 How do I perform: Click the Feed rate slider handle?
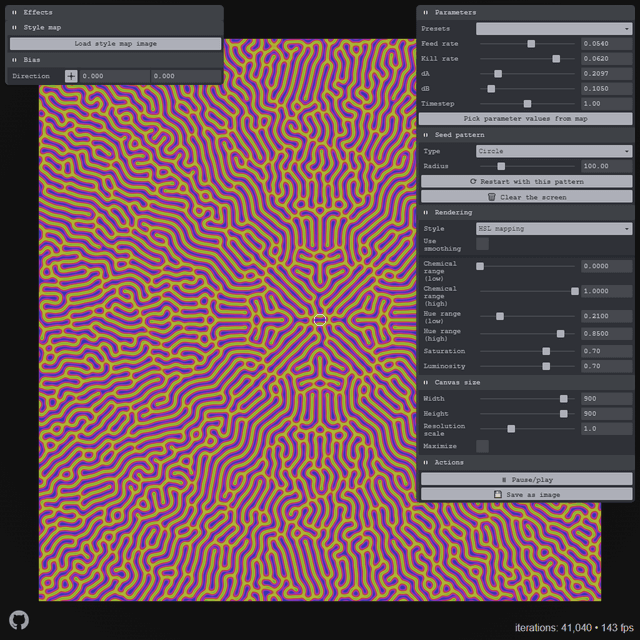[x=531, y=44]
